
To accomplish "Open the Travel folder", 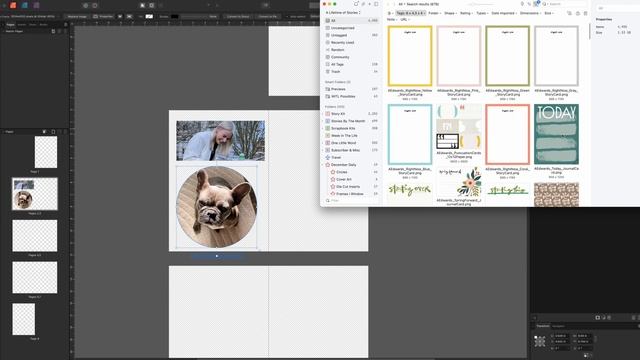I will [351, 158].
